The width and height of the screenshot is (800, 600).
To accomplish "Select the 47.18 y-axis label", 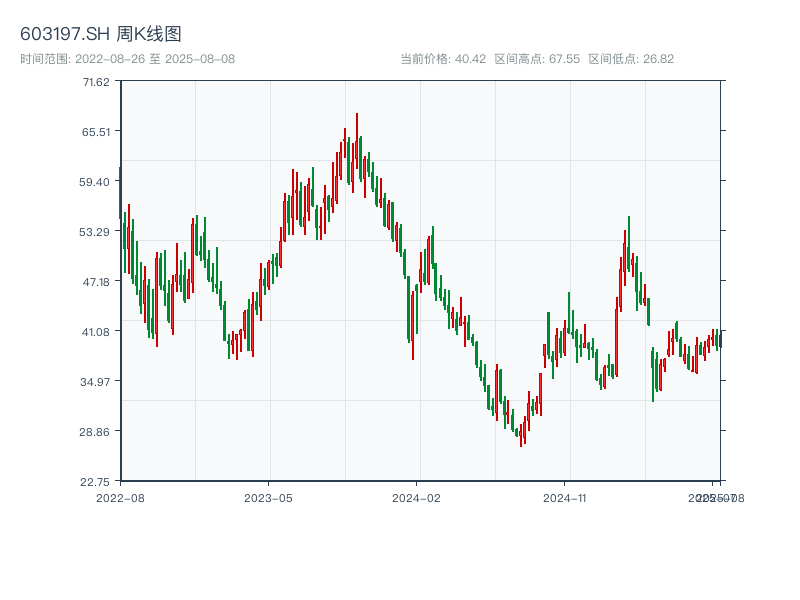I will 96,282.
